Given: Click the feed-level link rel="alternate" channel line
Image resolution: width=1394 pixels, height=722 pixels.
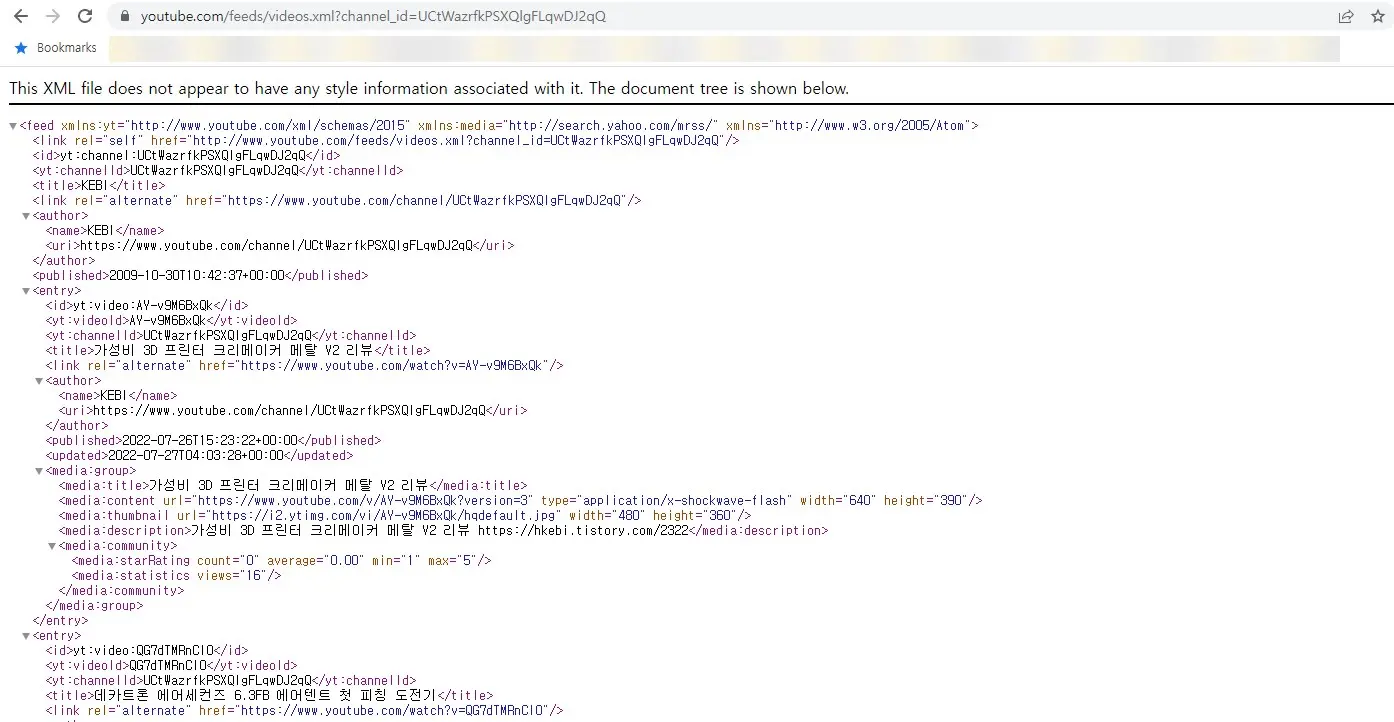Looking at the screenshot, I should [x=337, y=201].
